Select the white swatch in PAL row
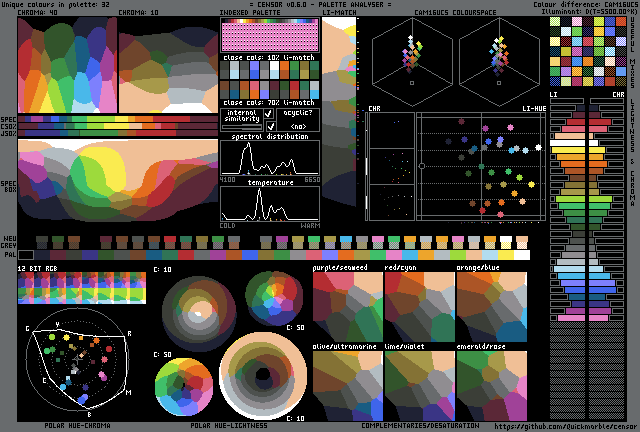Image resolution: width=640 pixels, height=432 pixels. tap(522, 255)
